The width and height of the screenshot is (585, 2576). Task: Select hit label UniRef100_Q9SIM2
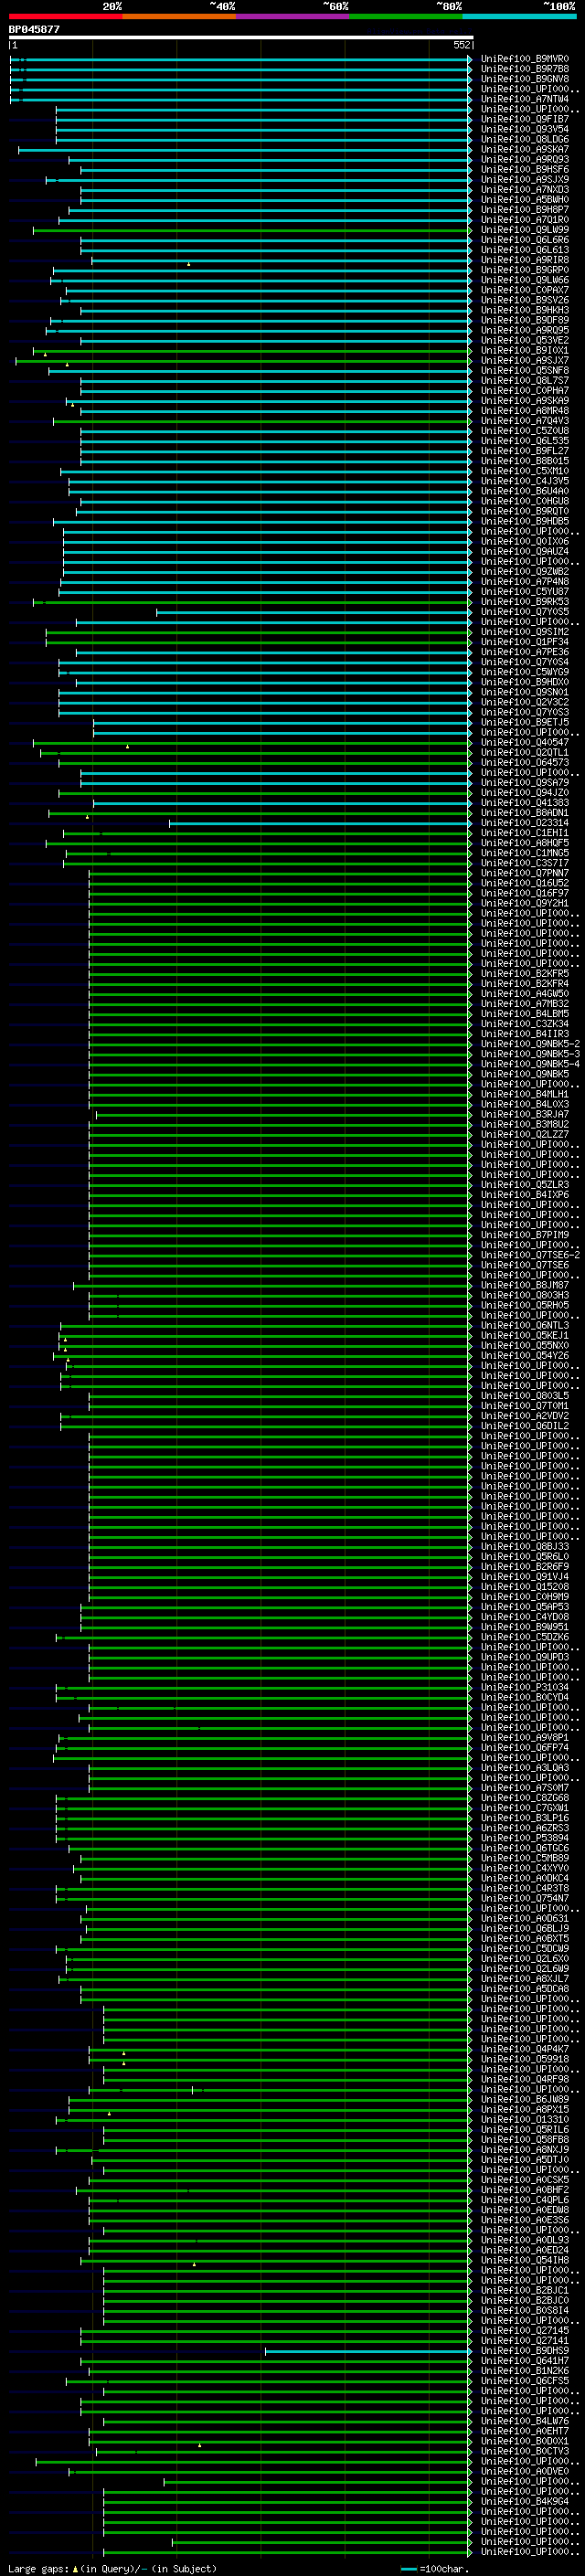[x=525, y=632]
